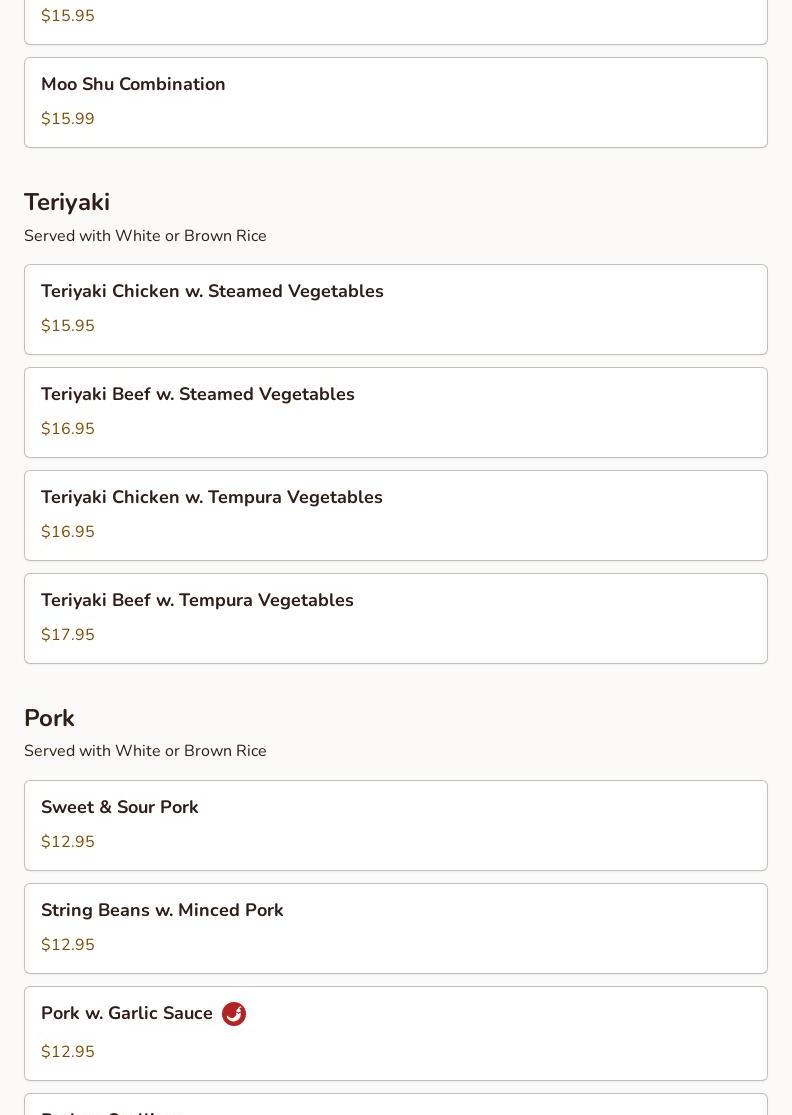Image resolution: width=792 pixels, height=1115 pixels.
Task: Select the Sweet & Sour Pork item
Action: point(395,825)
